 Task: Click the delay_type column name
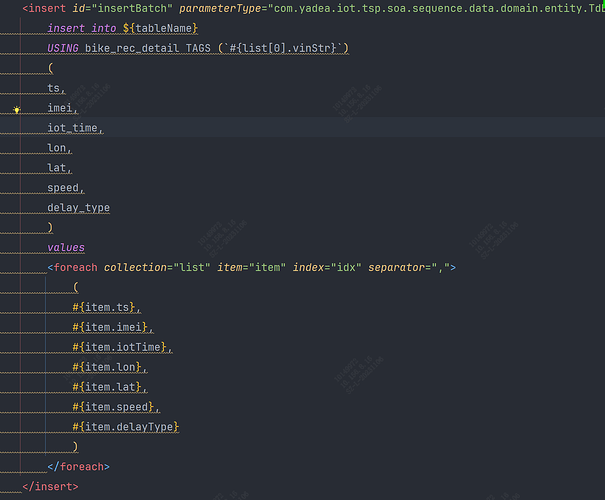78,208
